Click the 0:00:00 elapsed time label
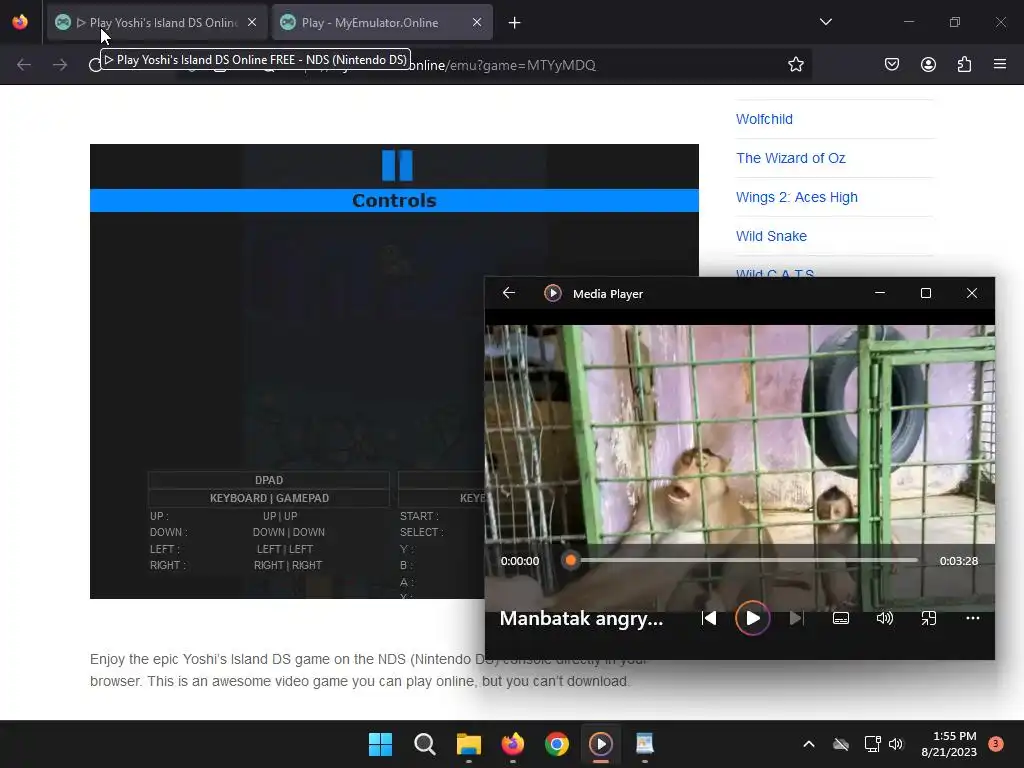Viewport: 1024px width, 768px height. coord(520,561)
